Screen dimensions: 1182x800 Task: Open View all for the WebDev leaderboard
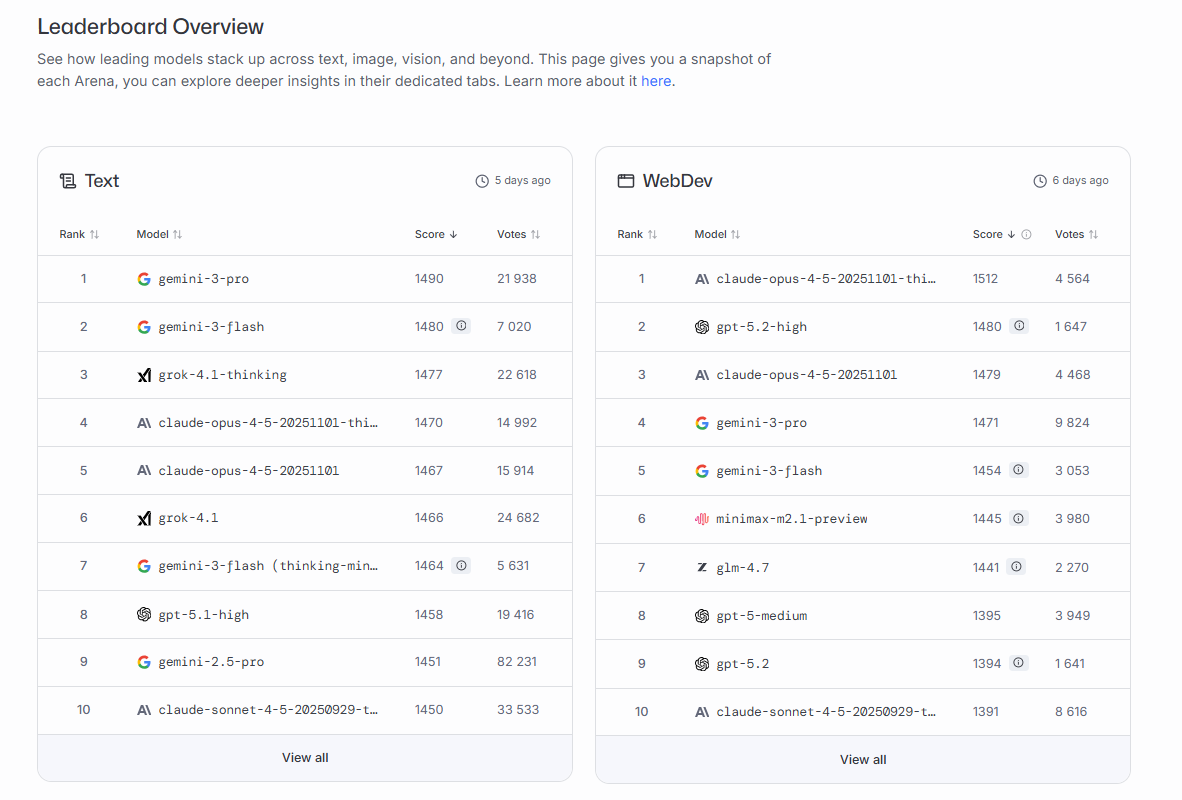click(x=863, y=759)
